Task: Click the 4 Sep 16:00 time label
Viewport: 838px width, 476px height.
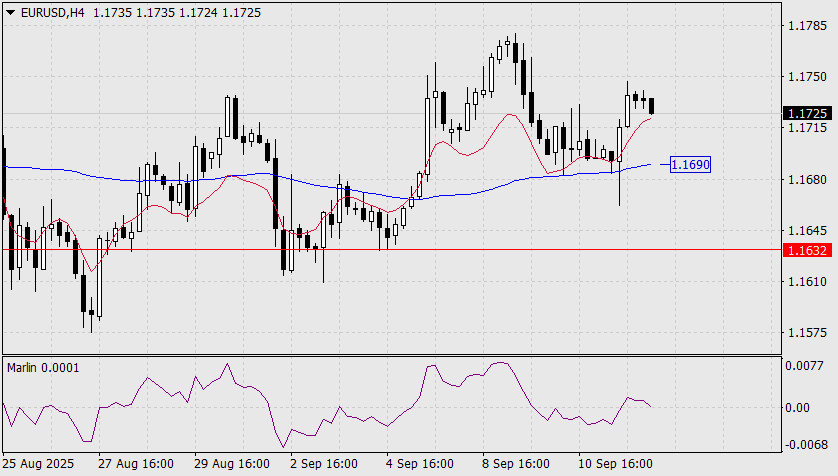Action: 419,464
